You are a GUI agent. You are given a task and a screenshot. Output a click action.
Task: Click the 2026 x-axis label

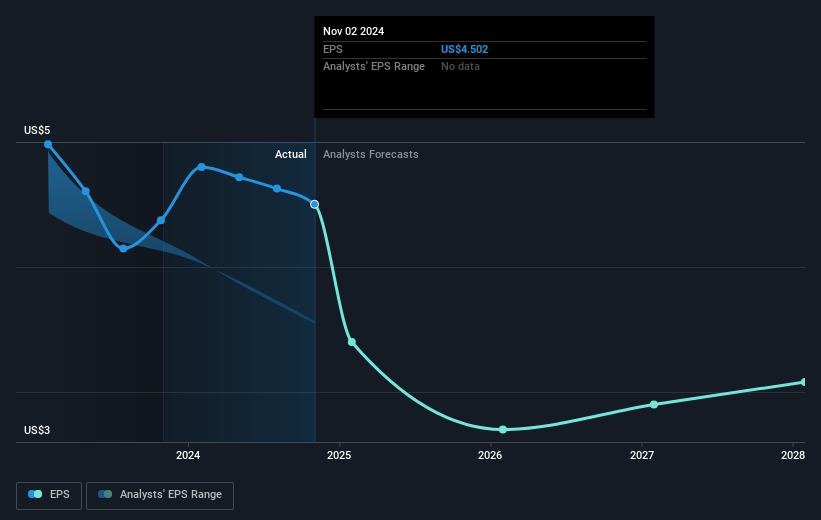point(490,455)
